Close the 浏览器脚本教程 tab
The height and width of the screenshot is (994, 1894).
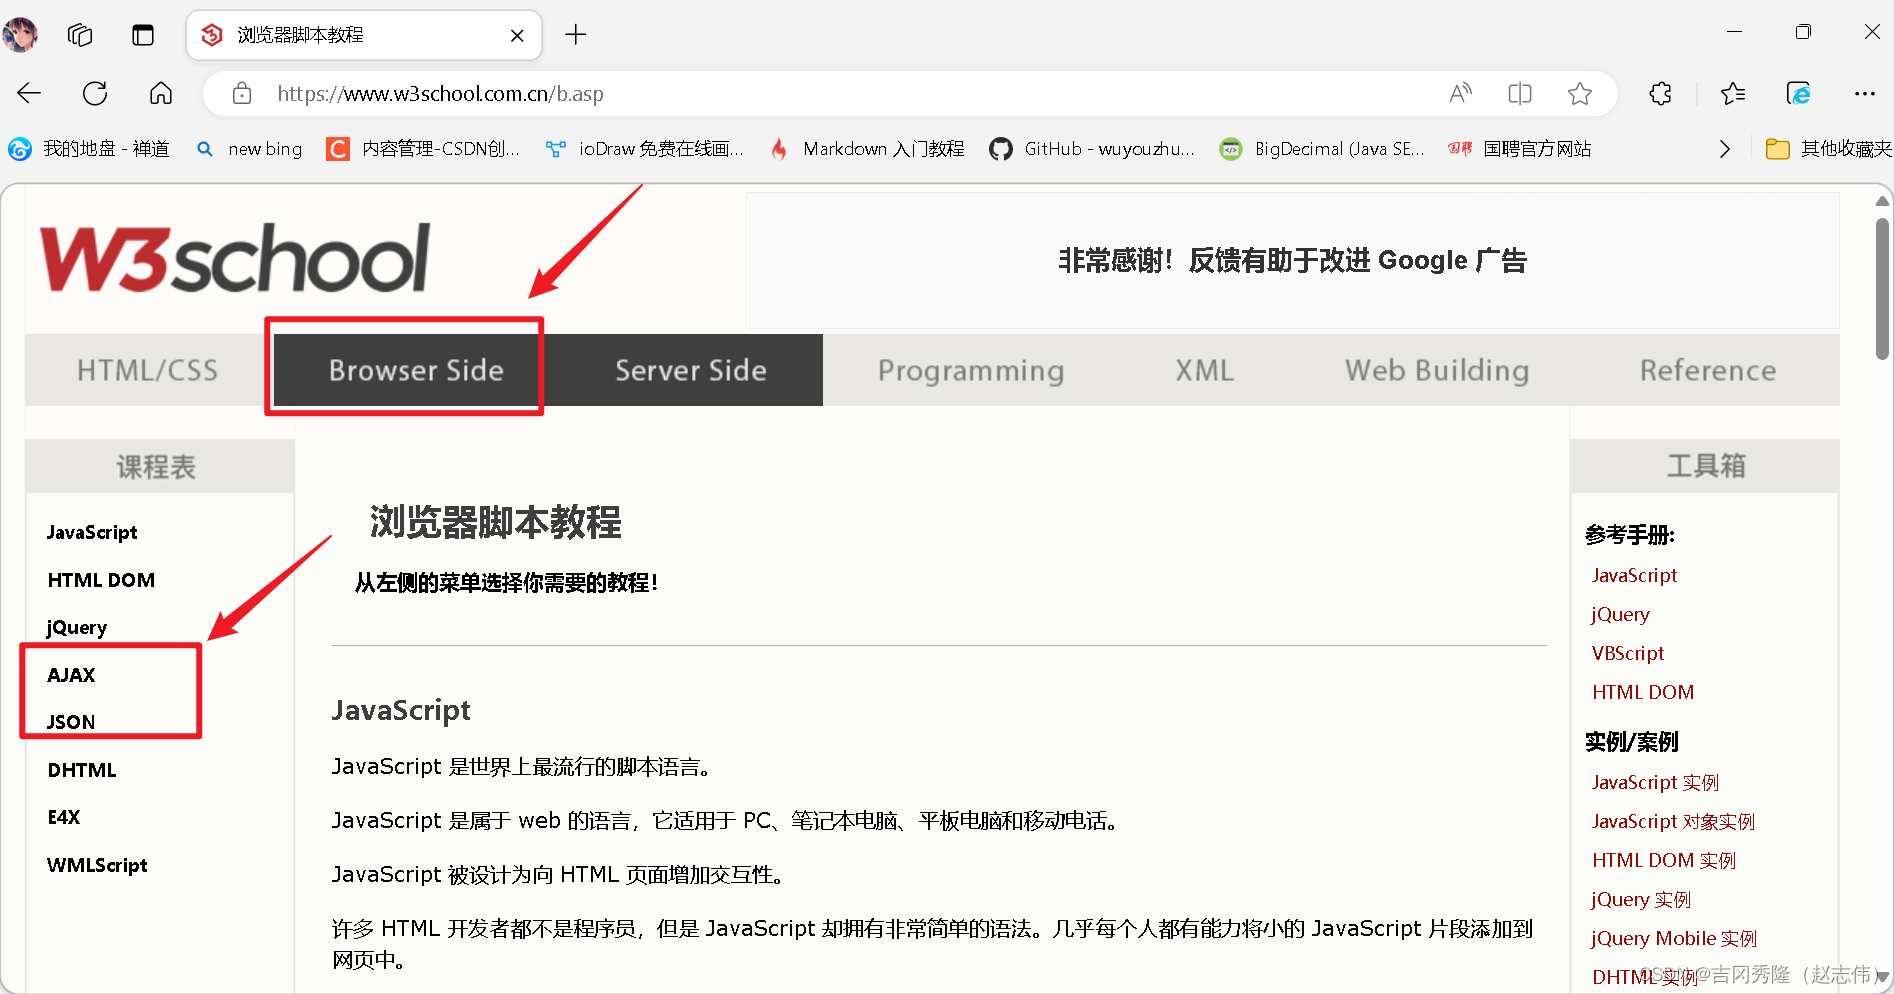(x=517, y=36)
